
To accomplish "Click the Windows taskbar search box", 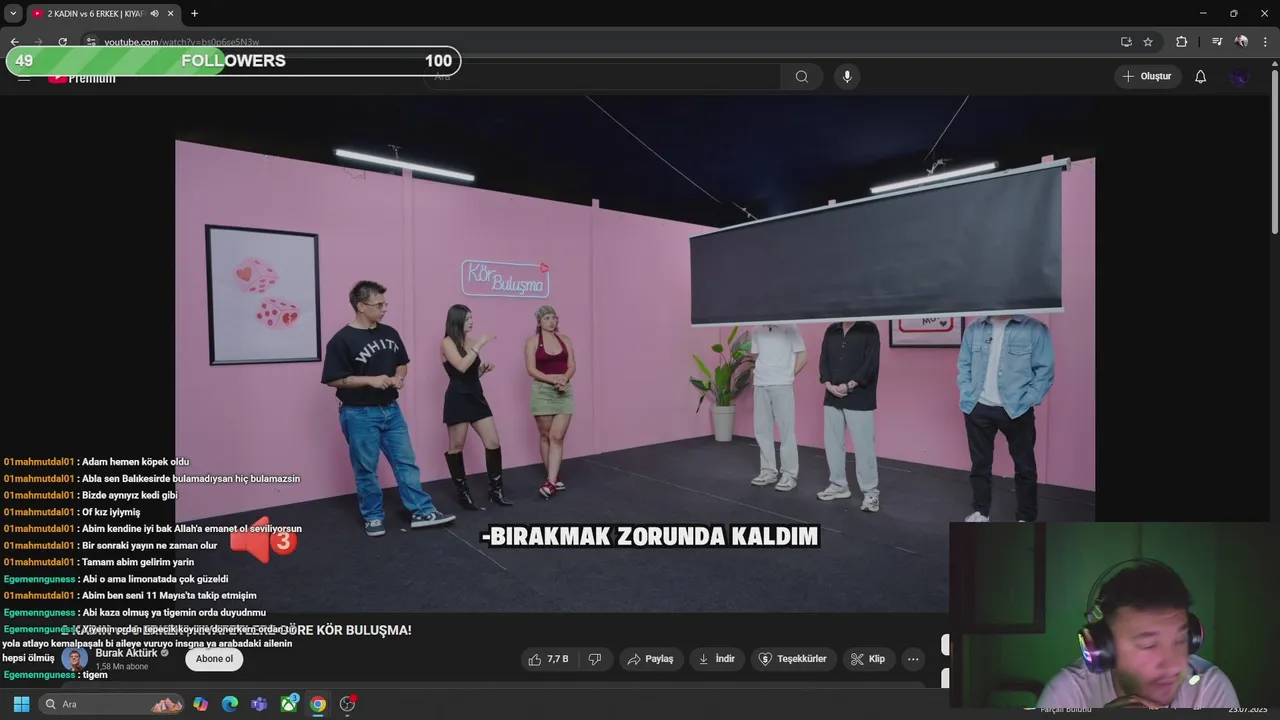I will [112, 704].
